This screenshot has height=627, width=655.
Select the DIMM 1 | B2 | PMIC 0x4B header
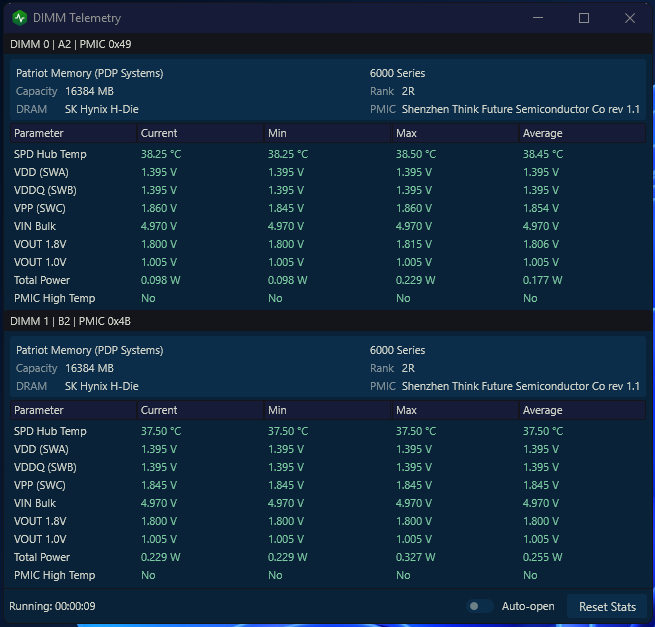coord(328,321)
